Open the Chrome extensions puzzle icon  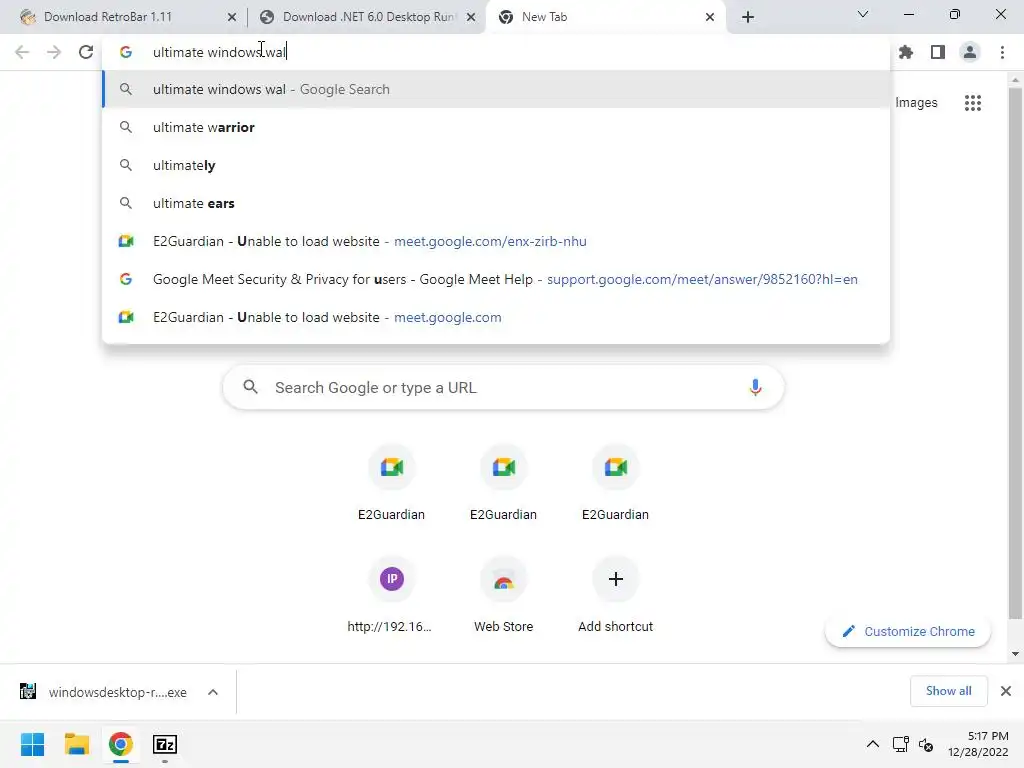coord(906,52)
